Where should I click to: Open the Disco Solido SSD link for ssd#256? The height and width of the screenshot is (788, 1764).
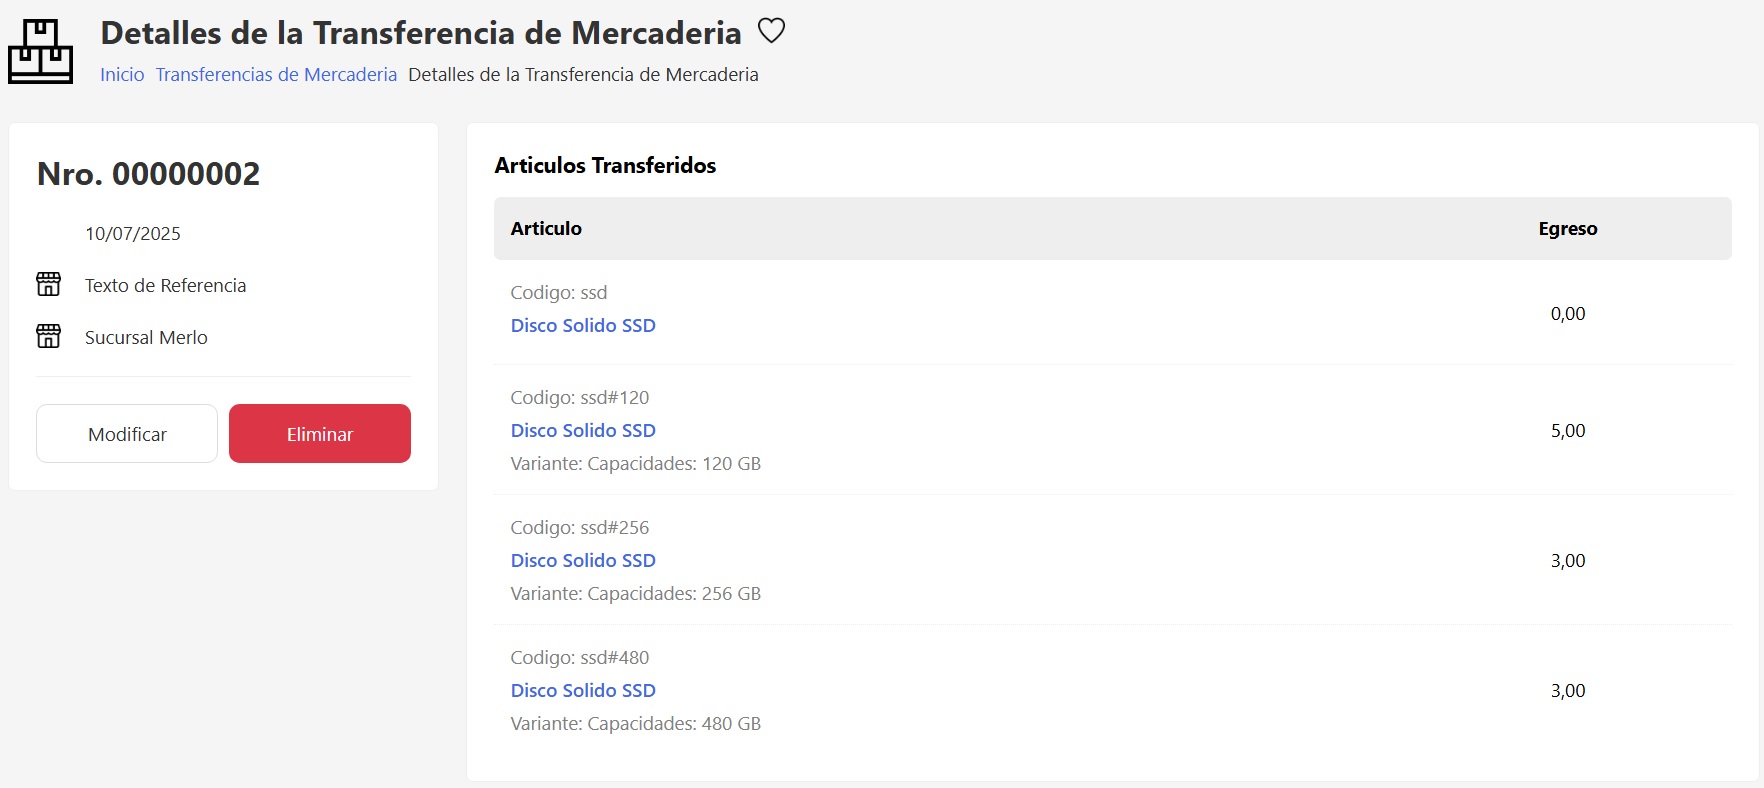click(x=583, y=560)
